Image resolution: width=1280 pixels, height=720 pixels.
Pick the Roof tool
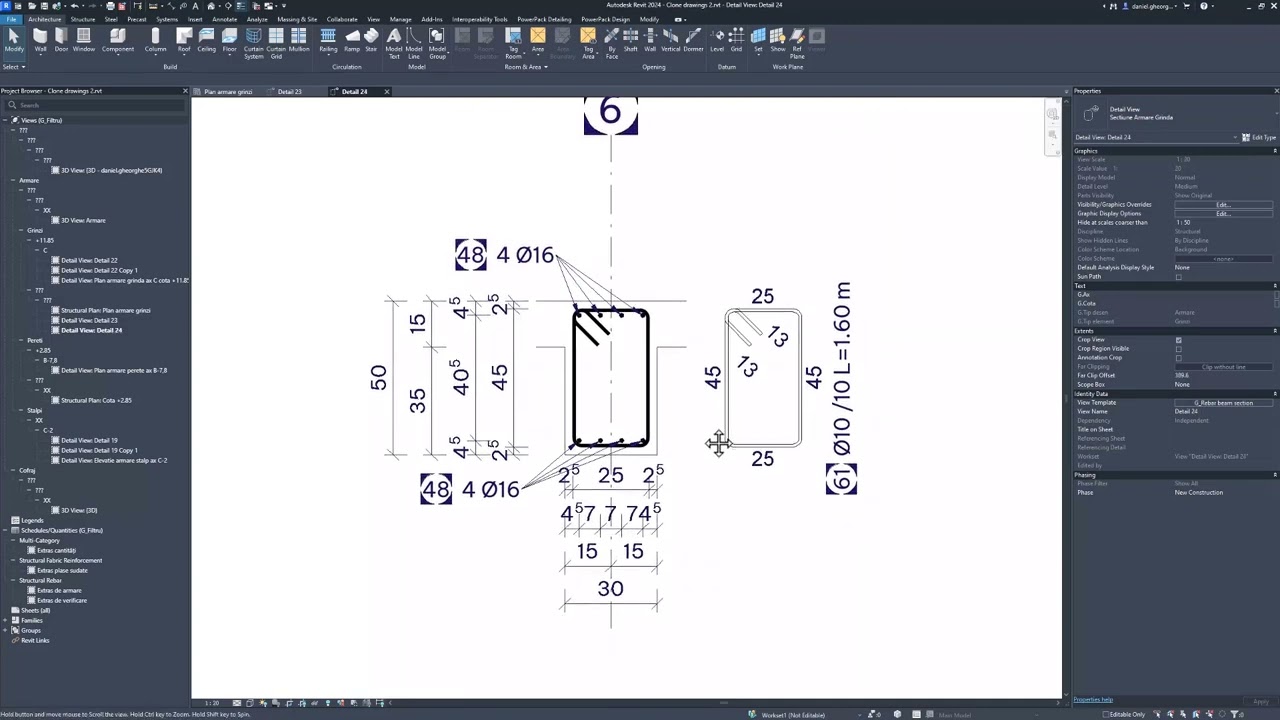184,40
